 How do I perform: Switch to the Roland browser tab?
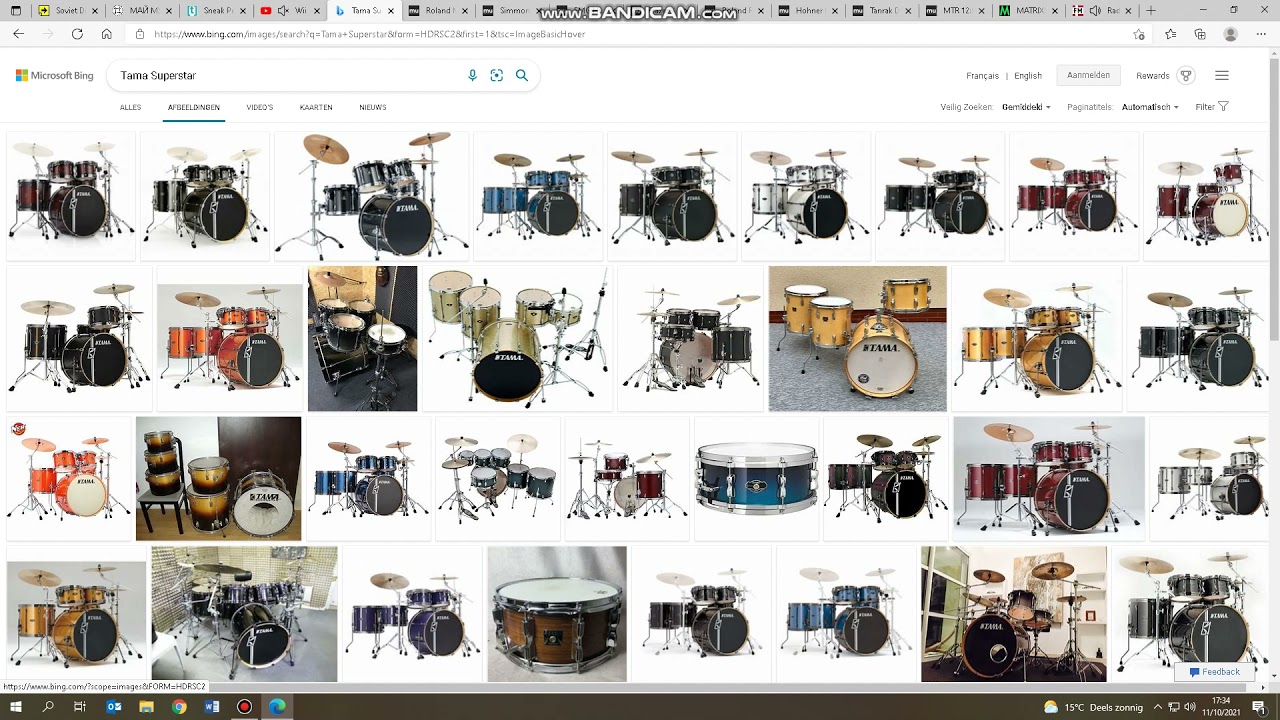[438, 10]
